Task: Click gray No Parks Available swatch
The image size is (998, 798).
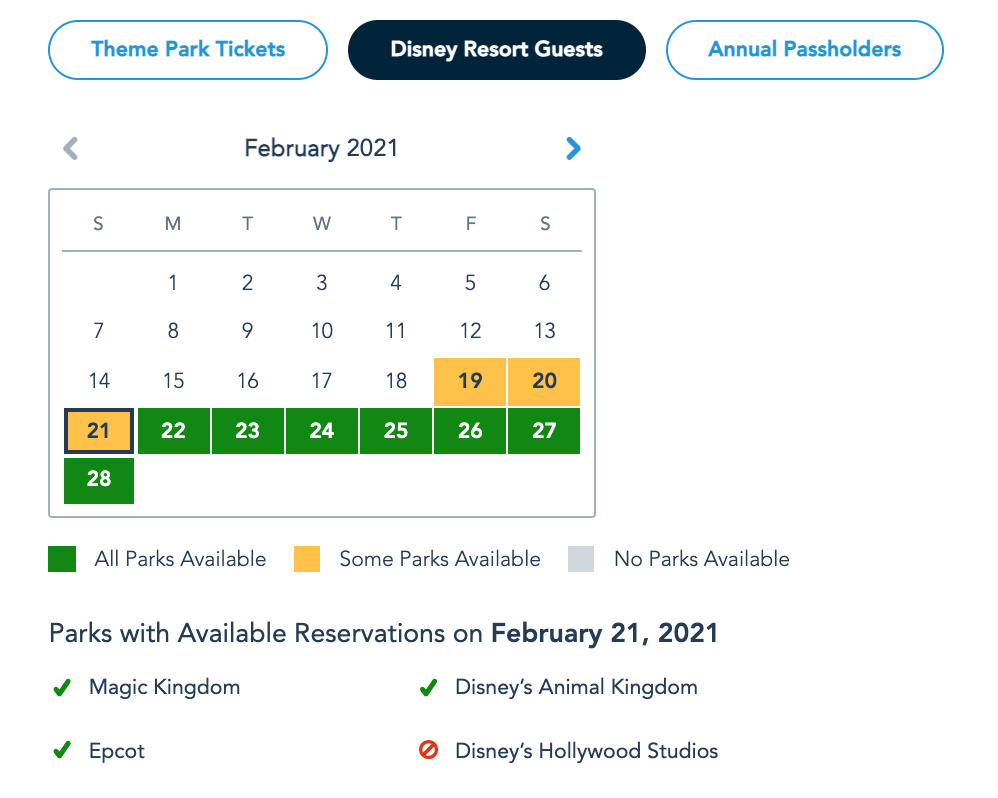Action: pyautogui.click(x=581, y=559)
